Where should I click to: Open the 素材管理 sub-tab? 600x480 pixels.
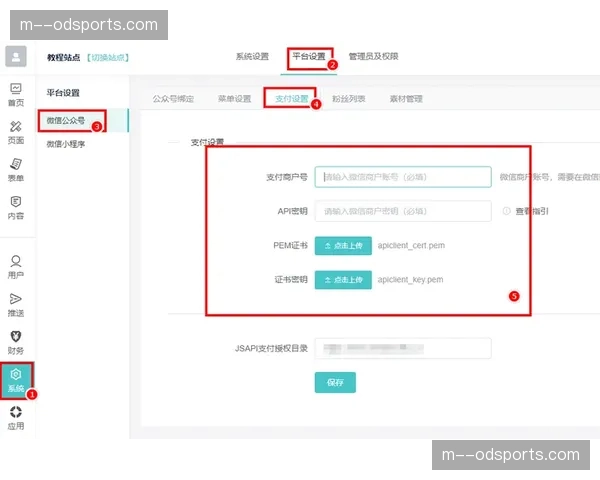406,99
